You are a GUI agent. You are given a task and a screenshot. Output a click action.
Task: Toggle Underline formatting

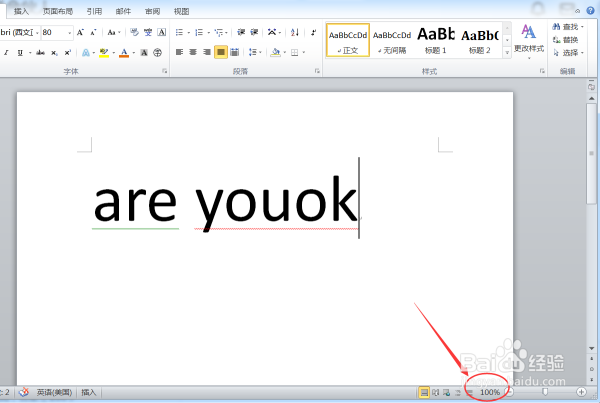20,52
